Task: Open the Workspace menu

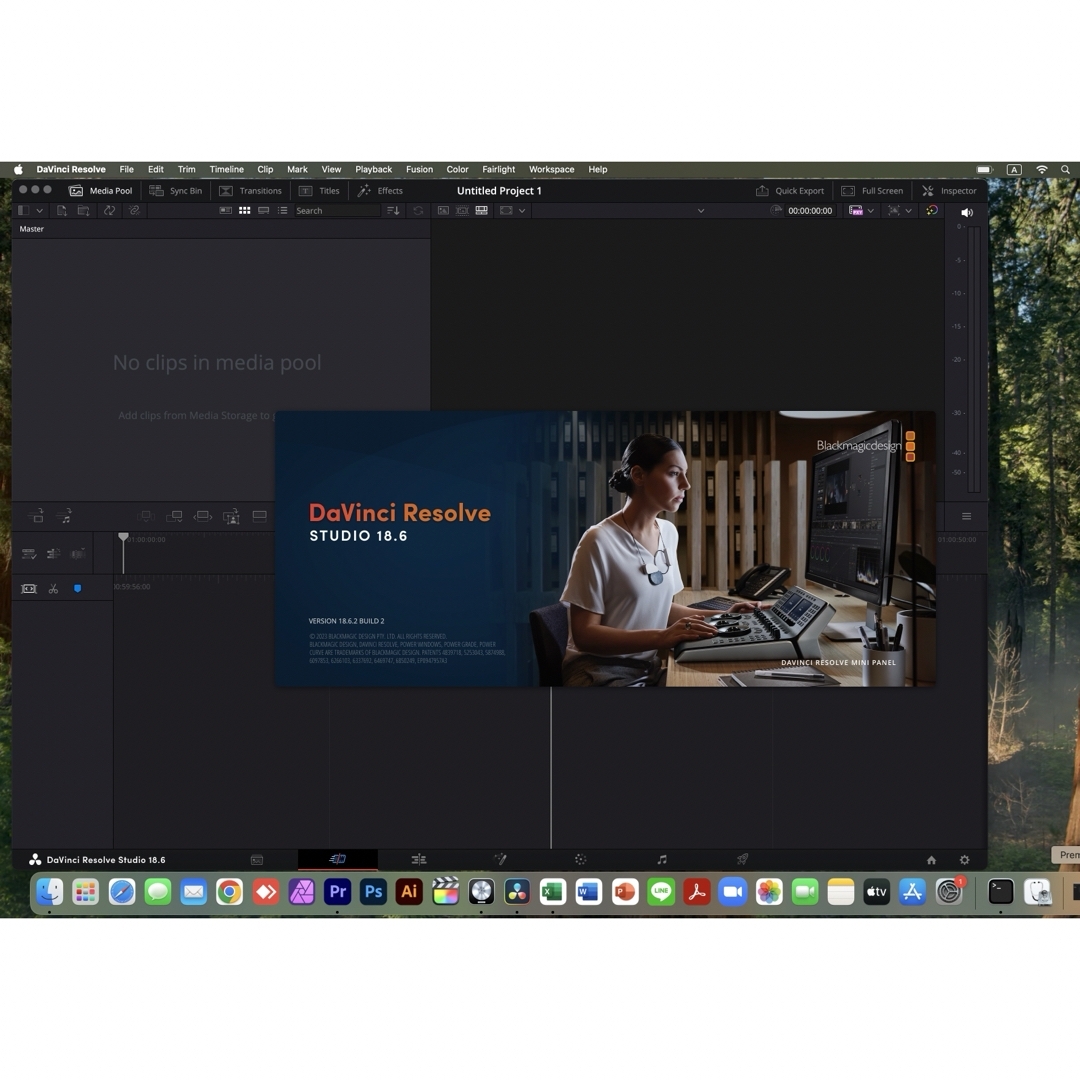Action: [x=551, y=170]
